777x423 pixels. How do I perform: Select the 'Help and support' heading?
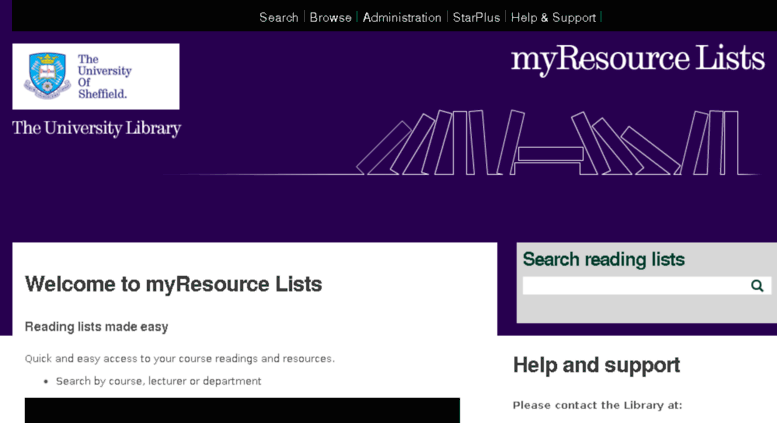(596, 365)
